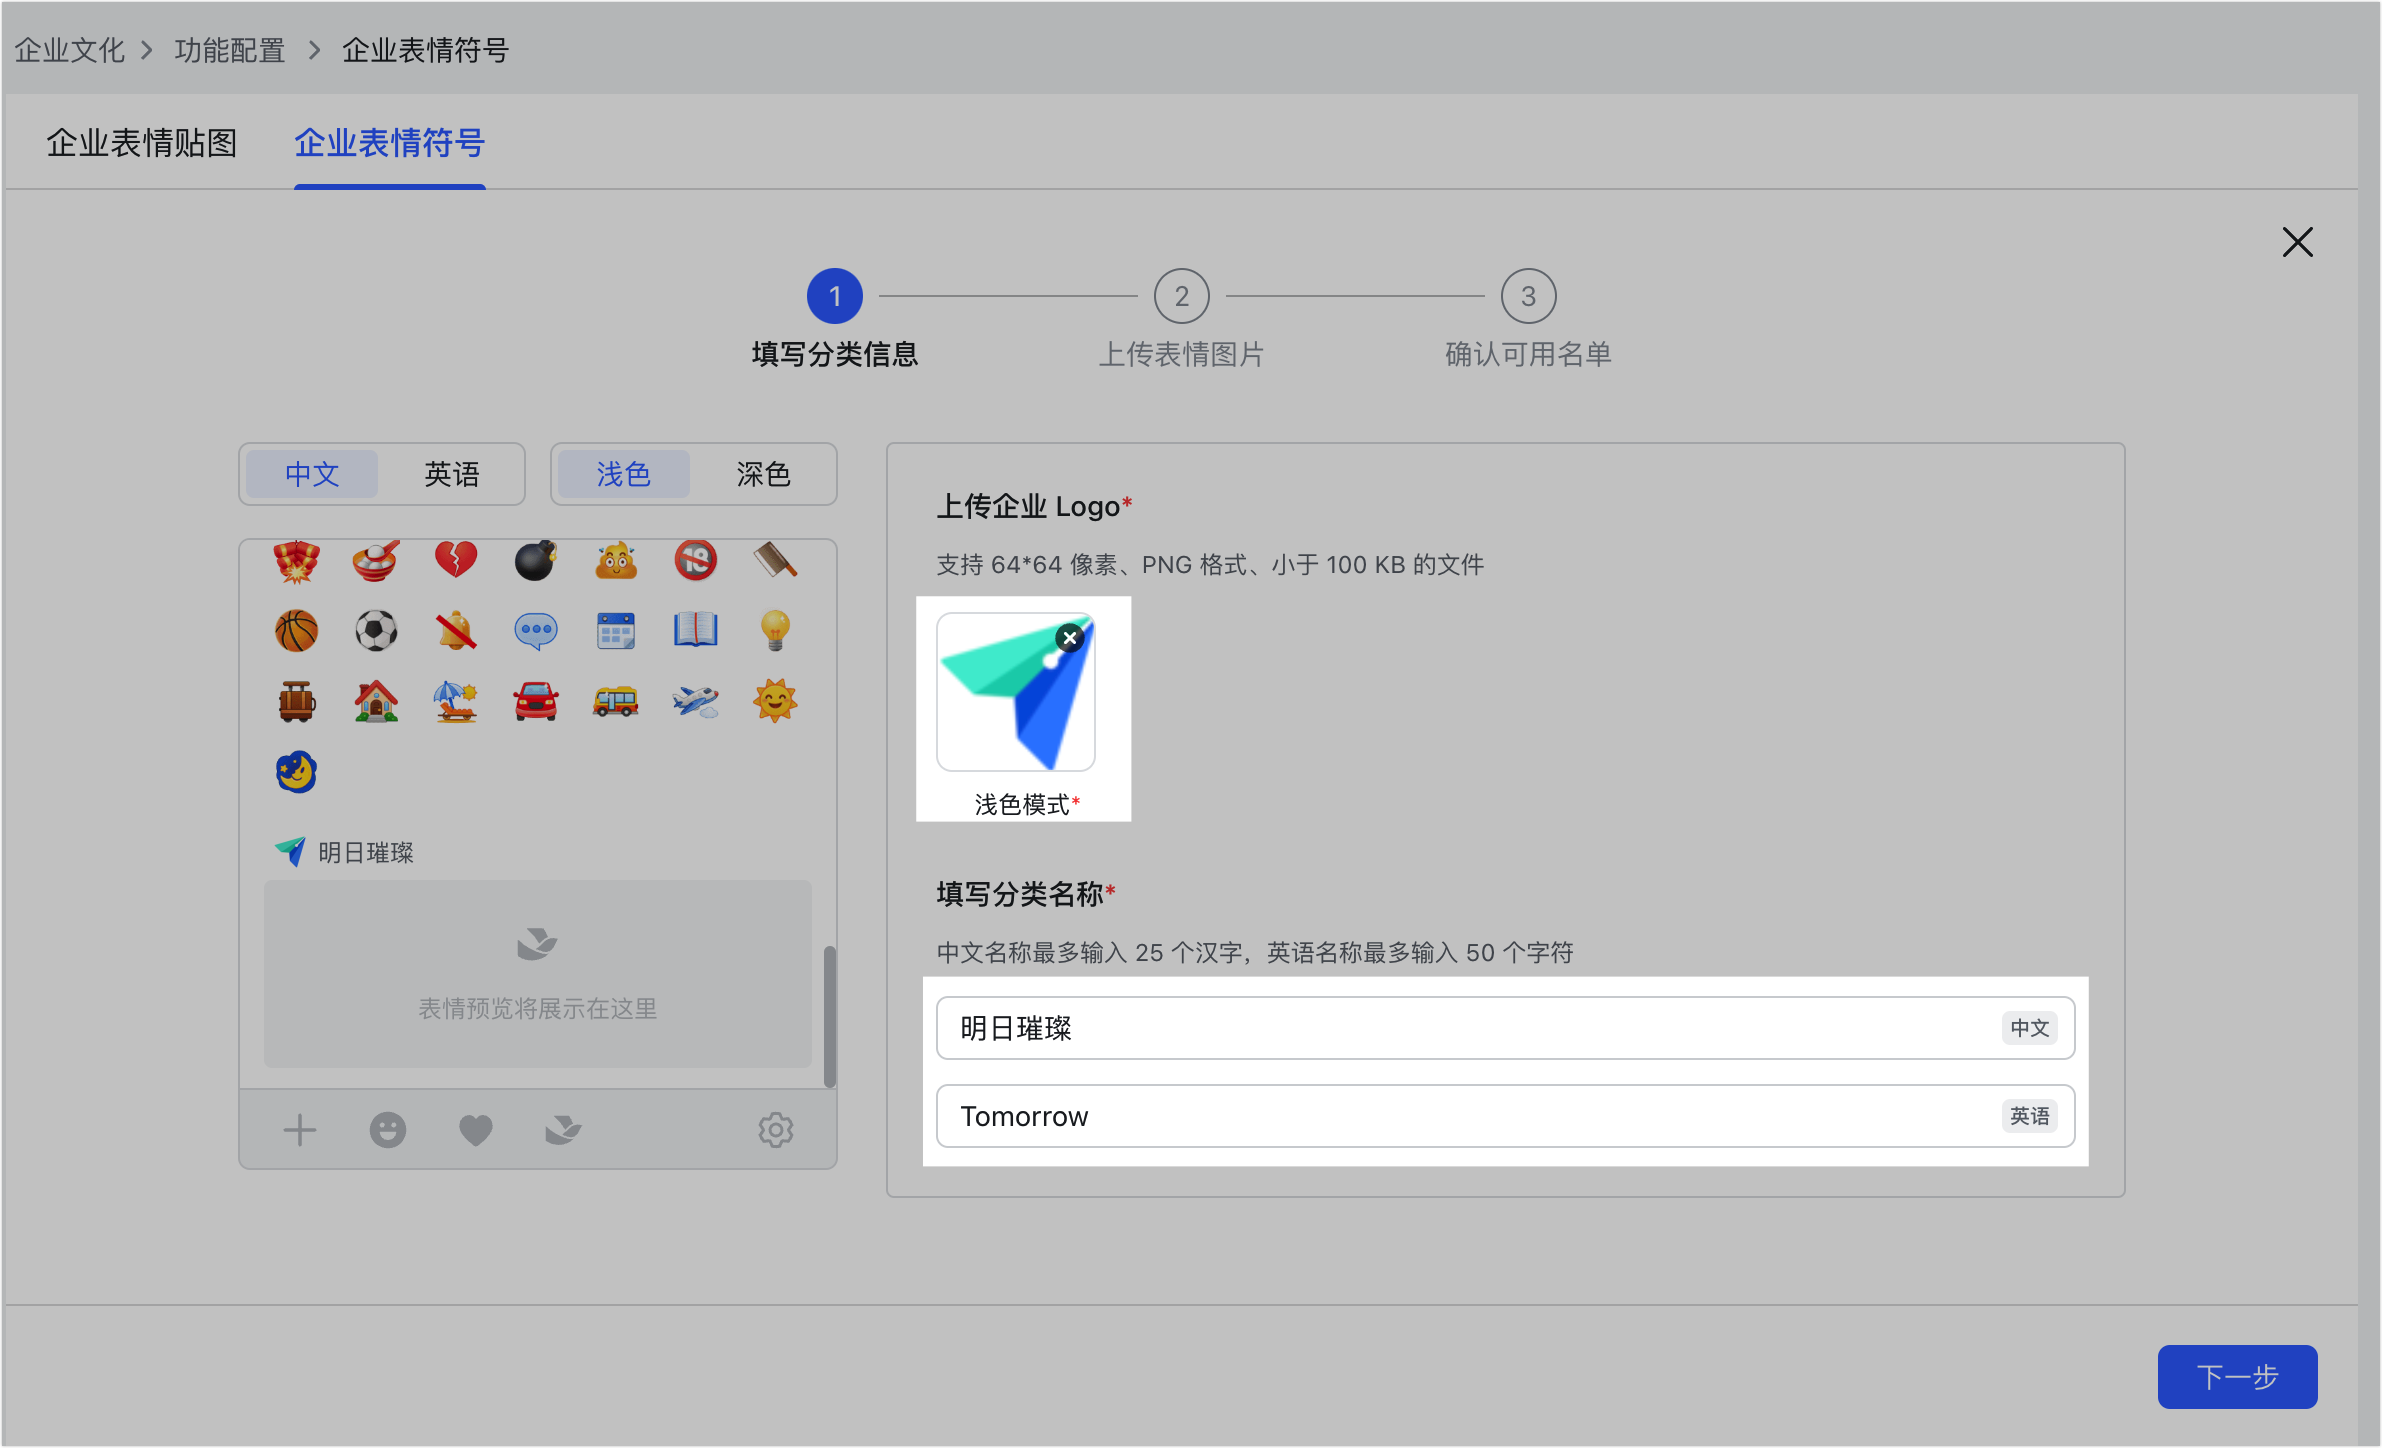Click the airplane emoji icon
This screenshot has width=2382, height=1448.
[x=696, y=701]
